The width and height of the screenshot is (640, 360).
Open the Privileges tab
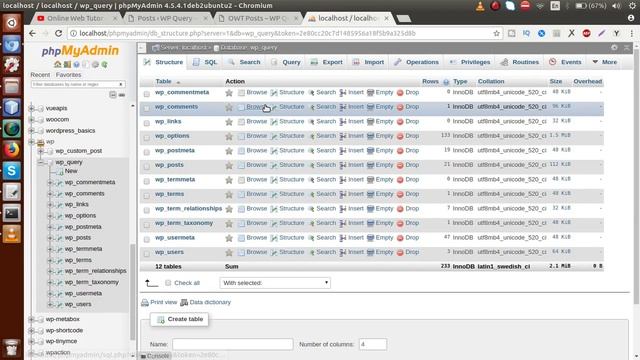[x=470, y=62]
